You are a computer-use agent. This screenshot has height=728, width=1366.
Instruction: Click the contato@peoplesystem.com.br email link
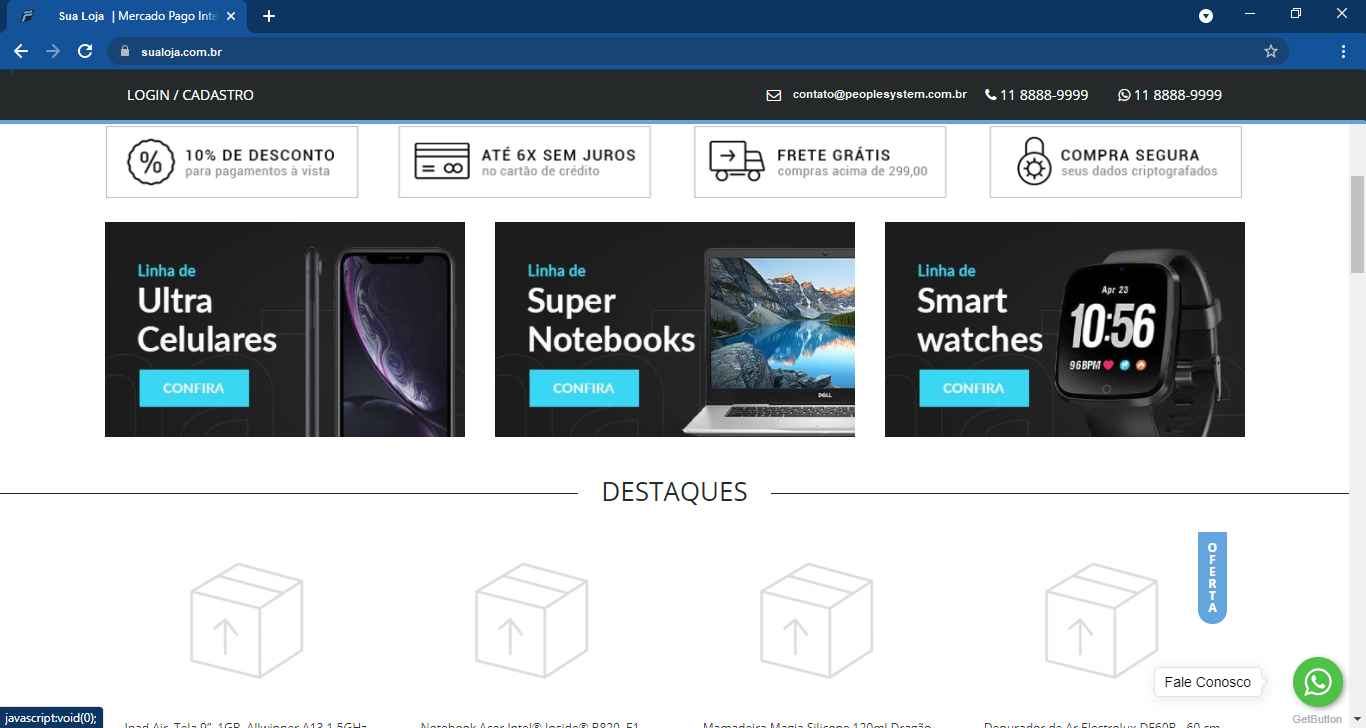pyautogui.click(x=879, y=95)
